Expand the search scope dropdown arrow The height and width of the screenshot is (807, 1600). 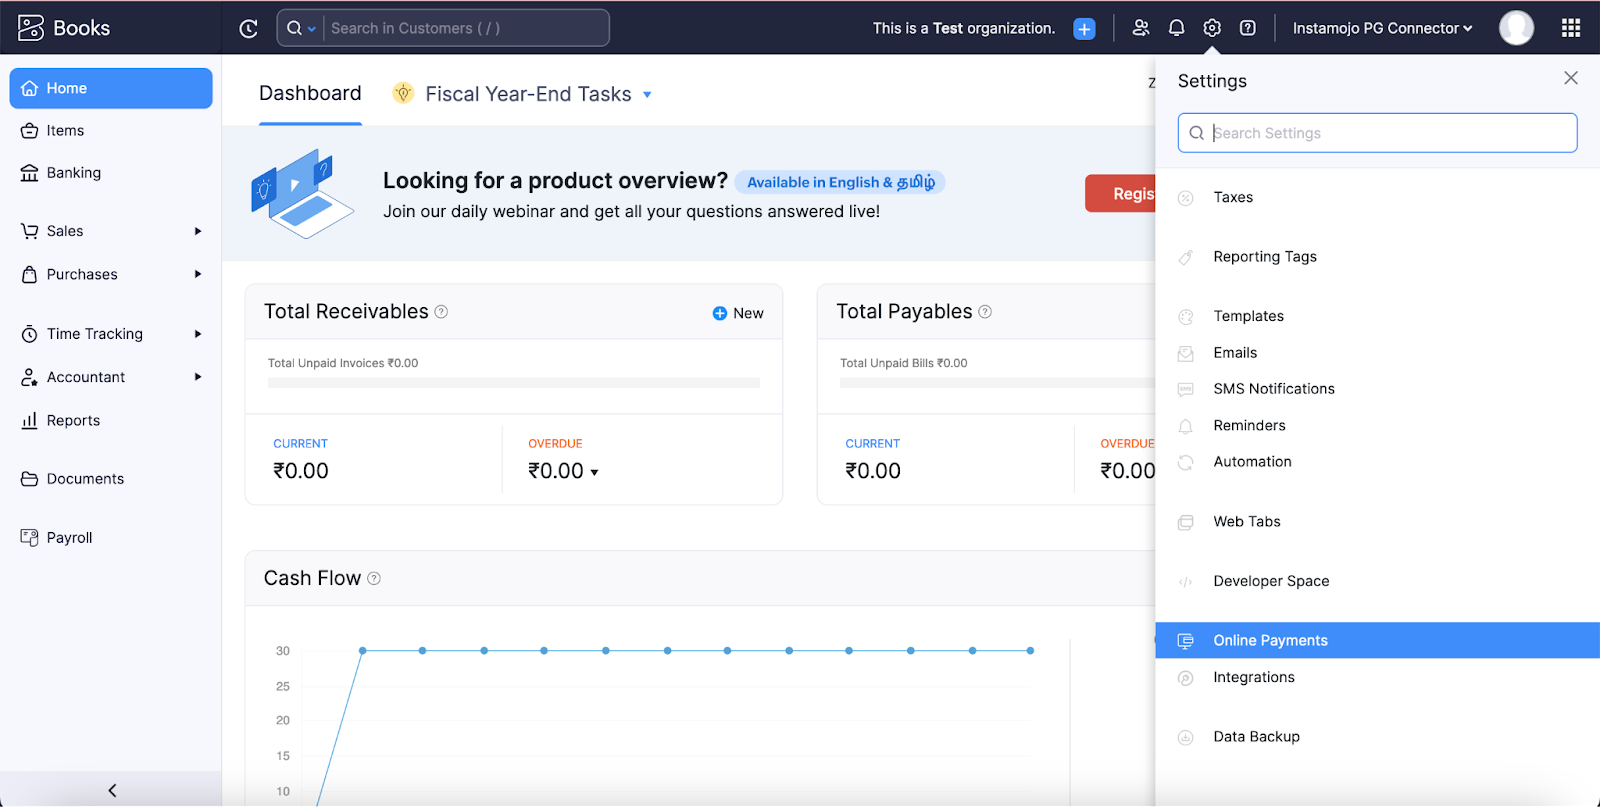(311, 29)
